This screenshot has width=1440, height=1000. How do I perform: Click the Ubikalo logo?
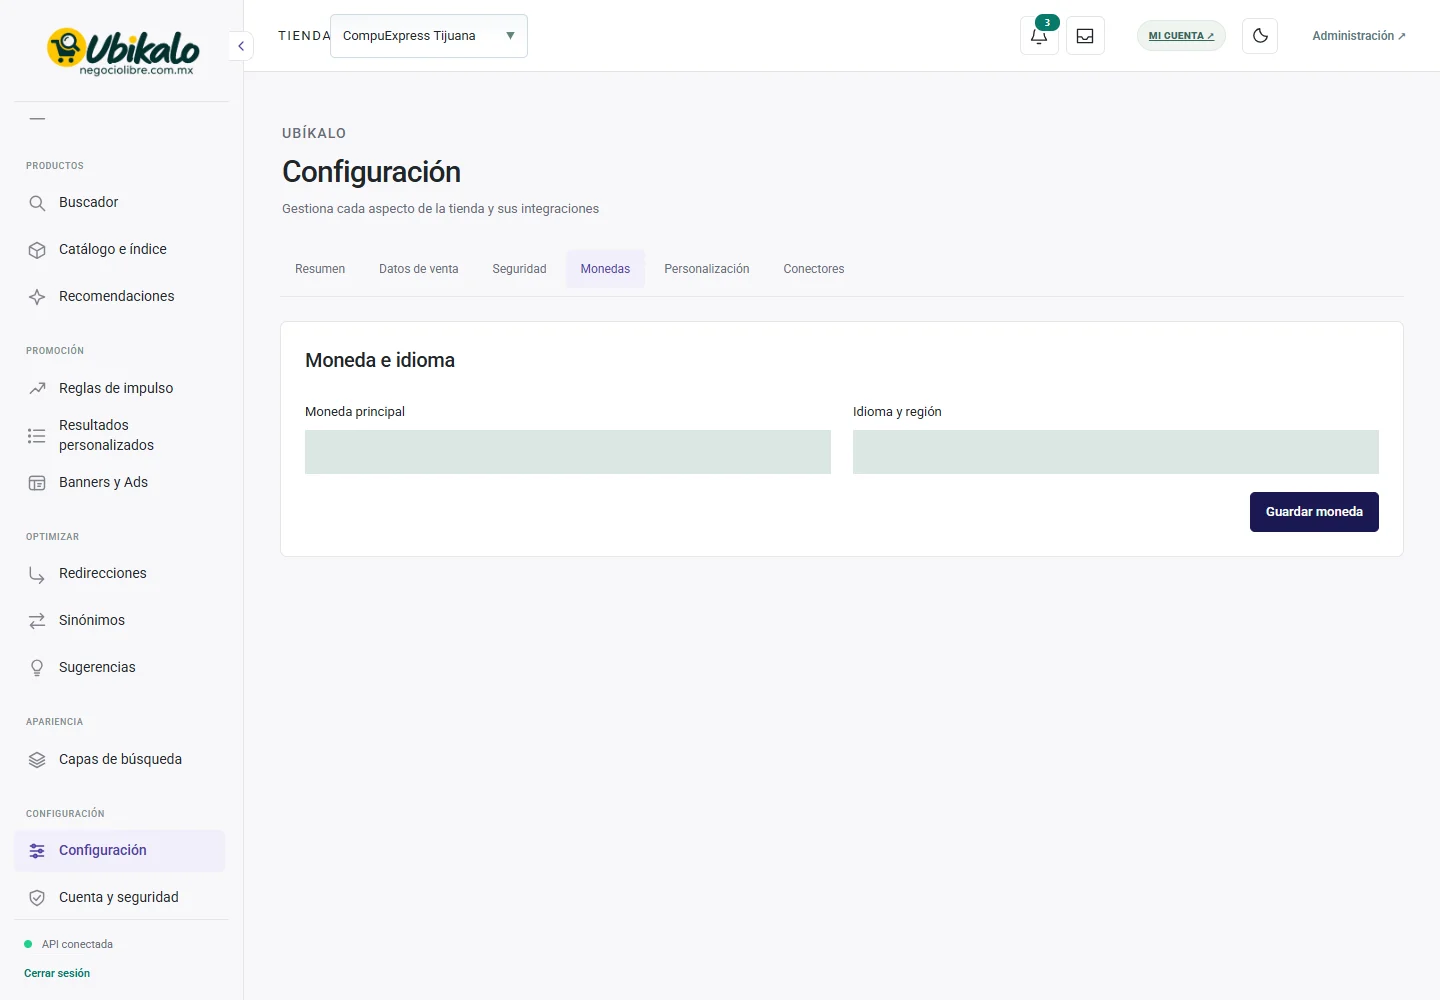click(x=122, y=51)
